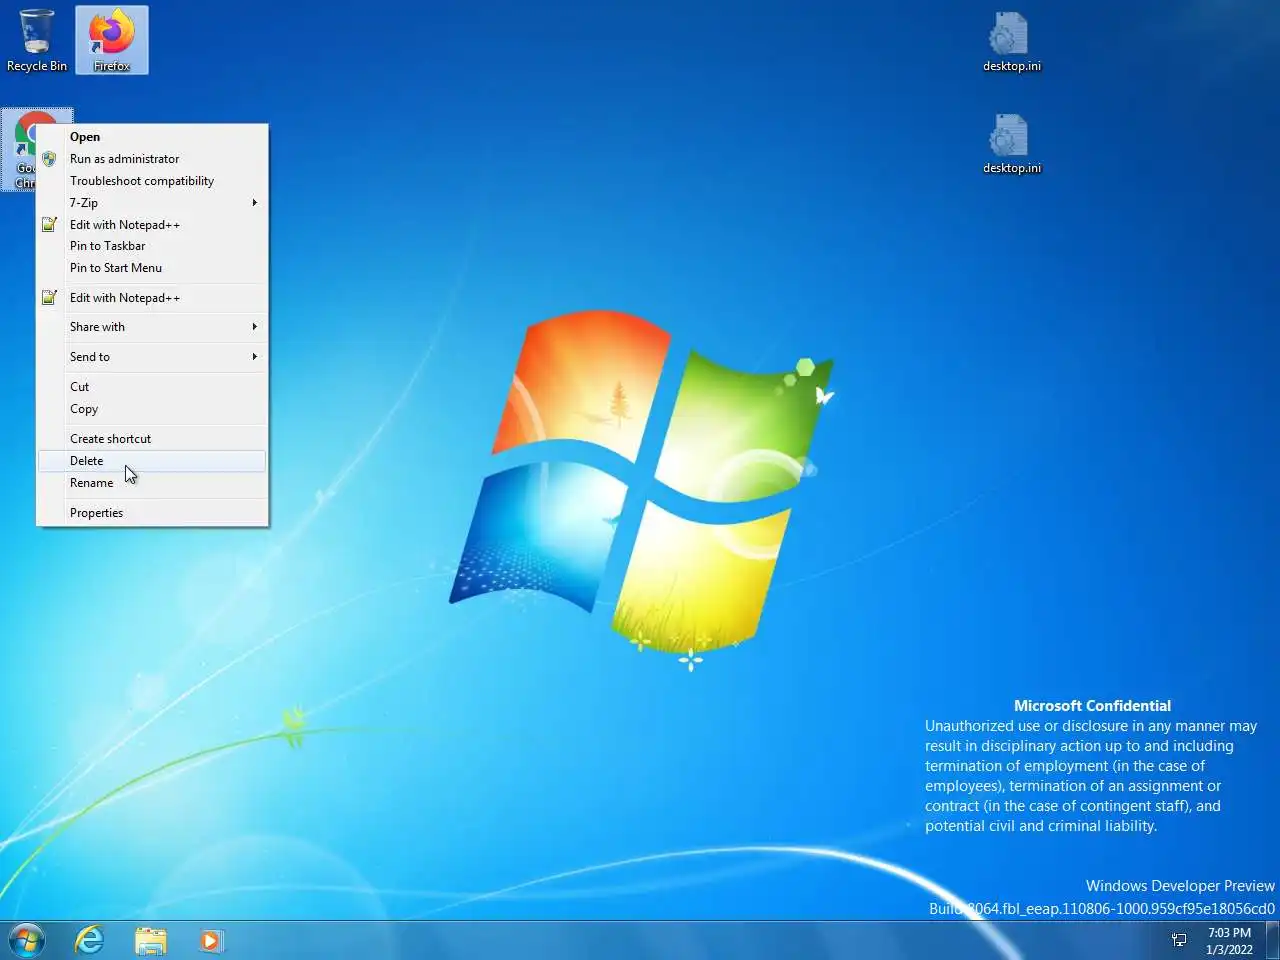
Task: Click the shield icon beside Run as administrator
Action: [49, 159]
